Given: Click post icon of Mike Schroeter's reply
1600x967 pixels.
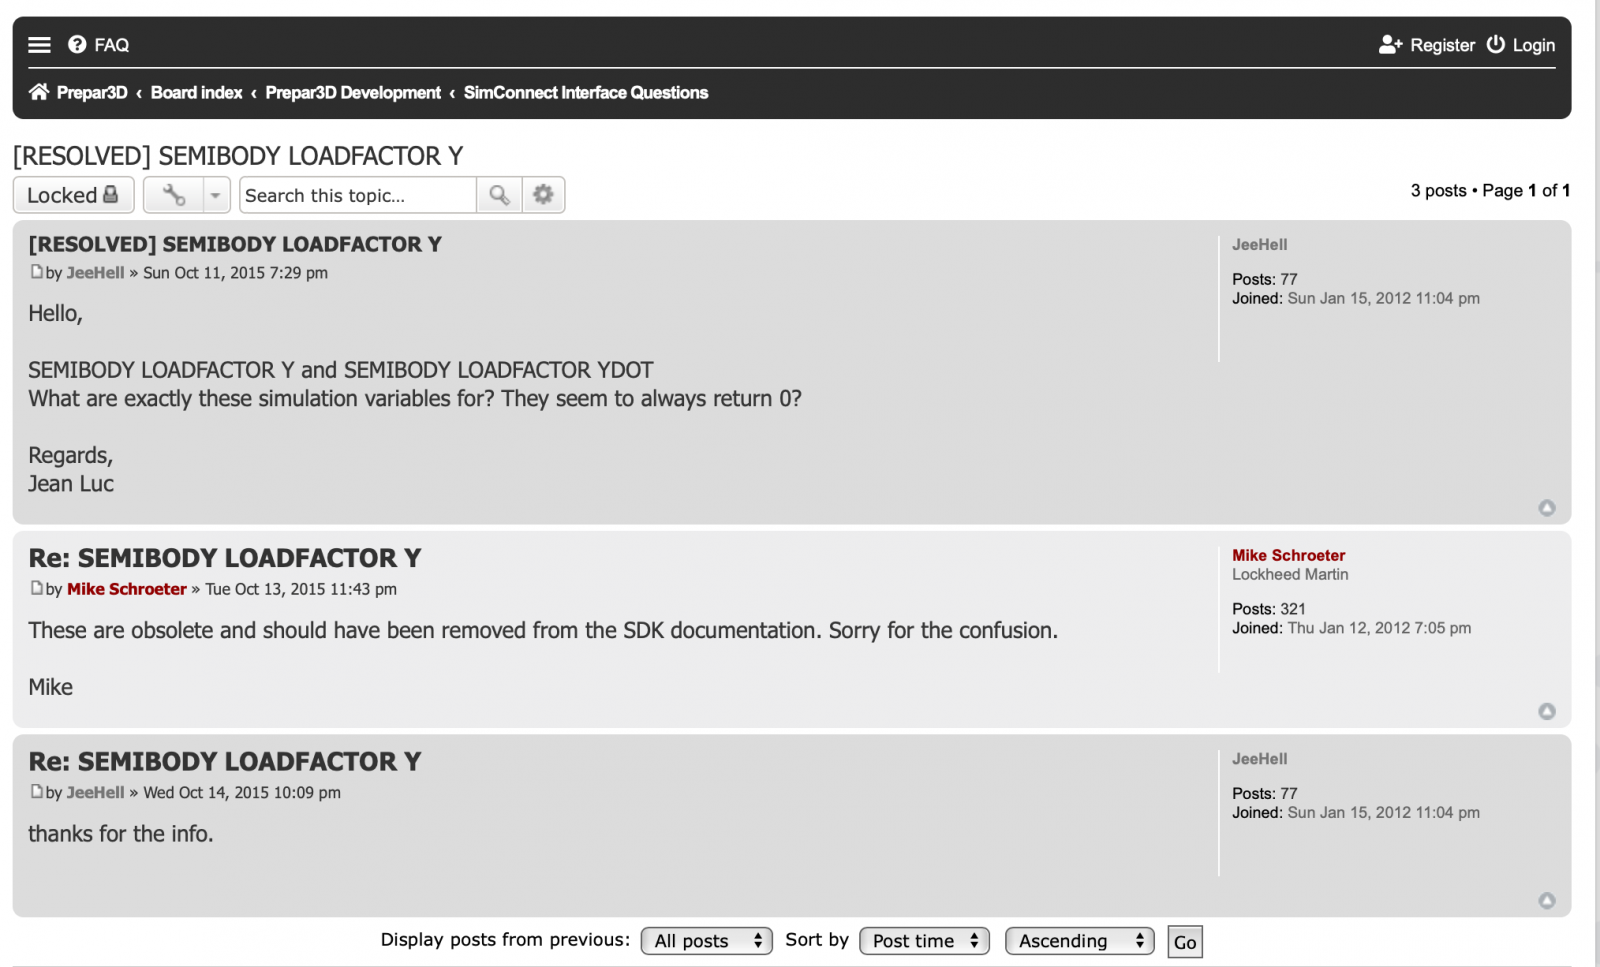Looking at the screenshot, I should 36,588.
